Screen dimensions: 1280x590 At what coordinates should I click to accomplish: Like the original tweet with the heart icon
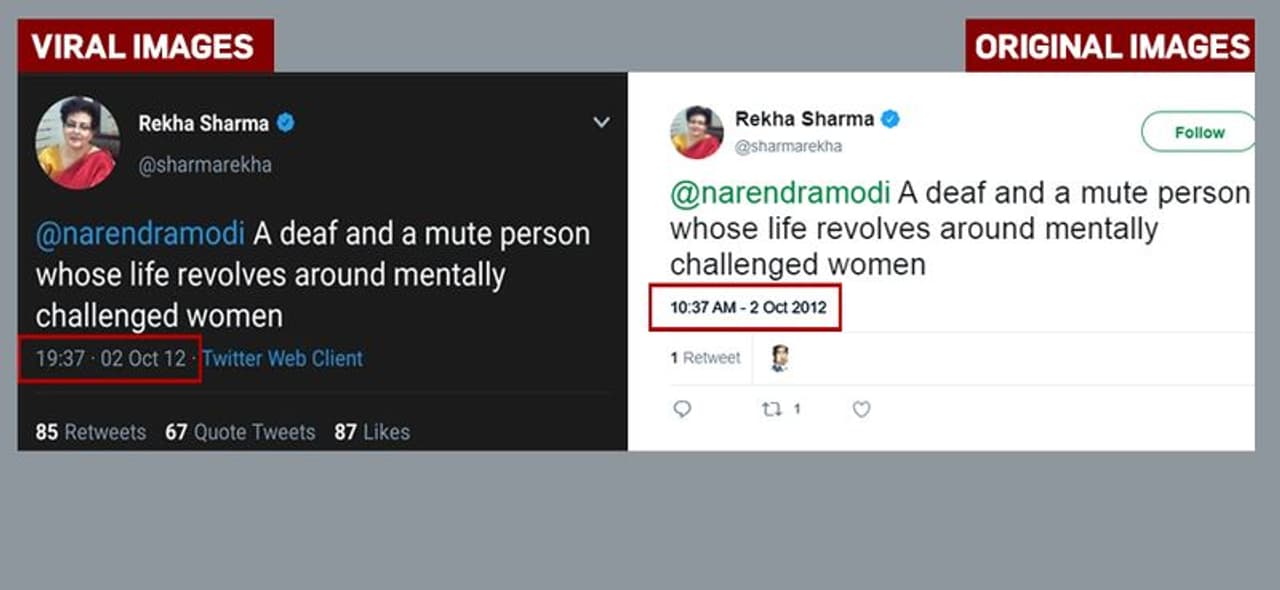click(861, 409)
